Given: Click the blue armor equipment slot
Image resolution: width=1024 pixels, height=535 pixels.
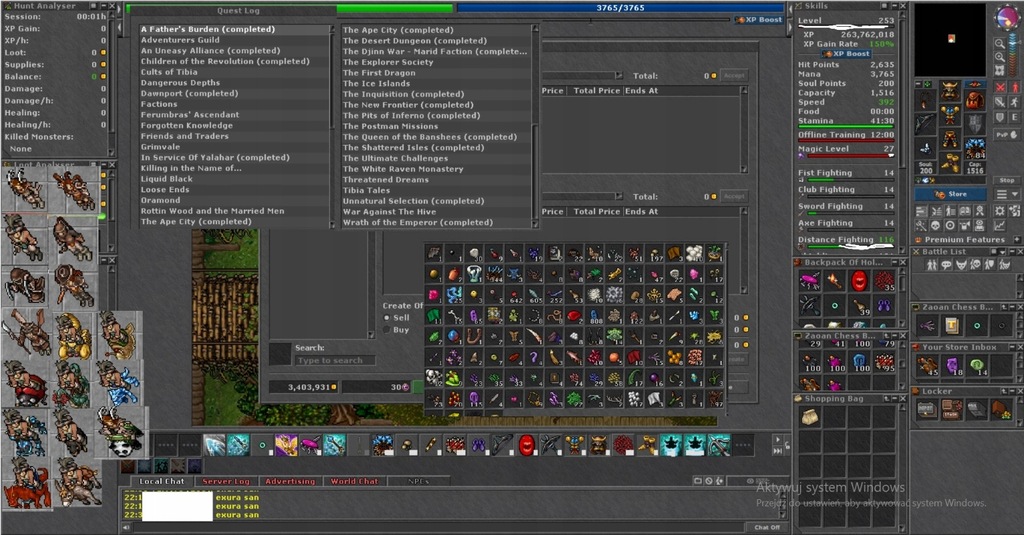Looking at the screenshot, I should coord(950,116).
